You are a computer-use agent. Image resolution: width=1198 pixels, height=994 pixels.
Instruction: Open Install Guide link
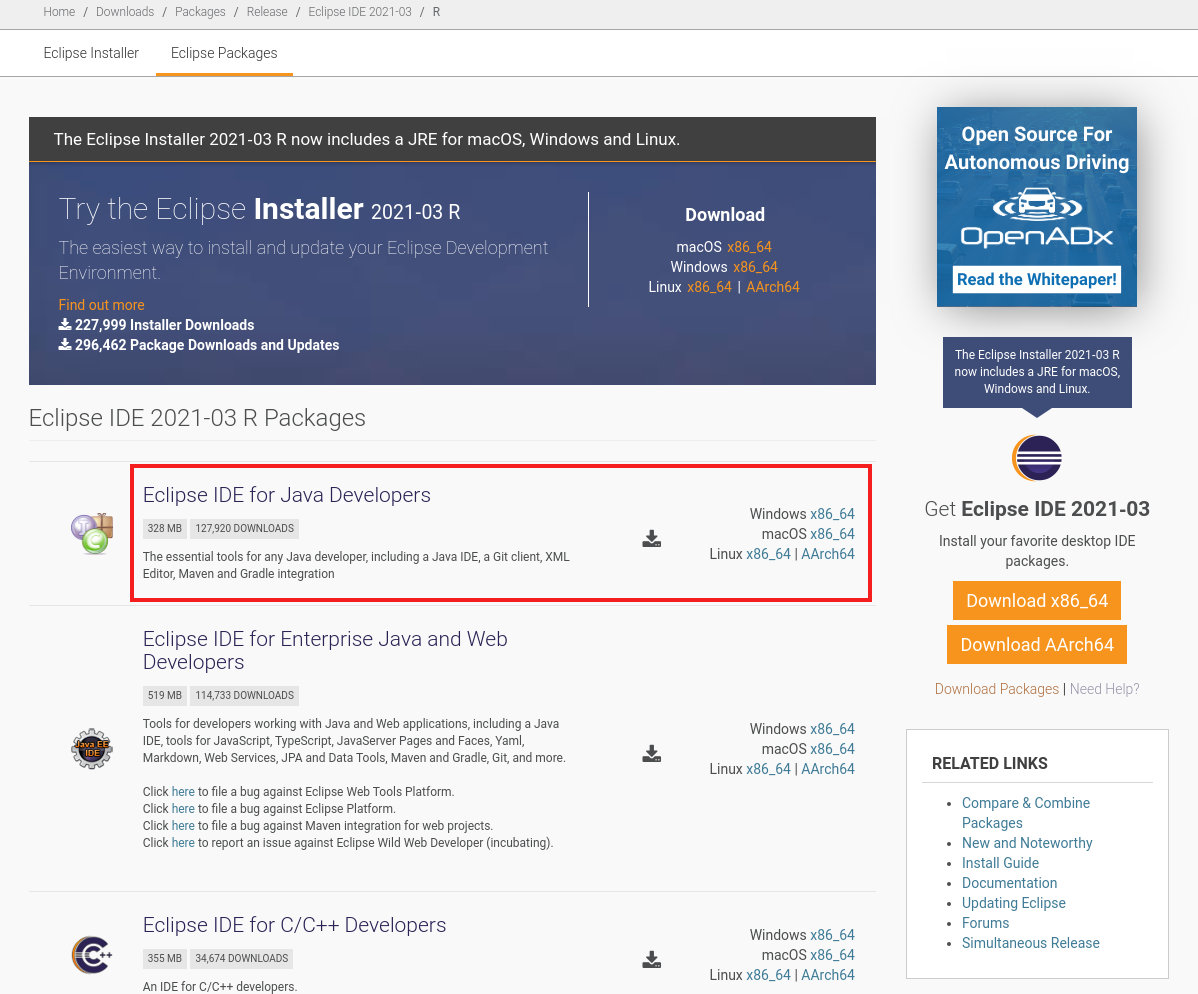(x=1000, y=863)
